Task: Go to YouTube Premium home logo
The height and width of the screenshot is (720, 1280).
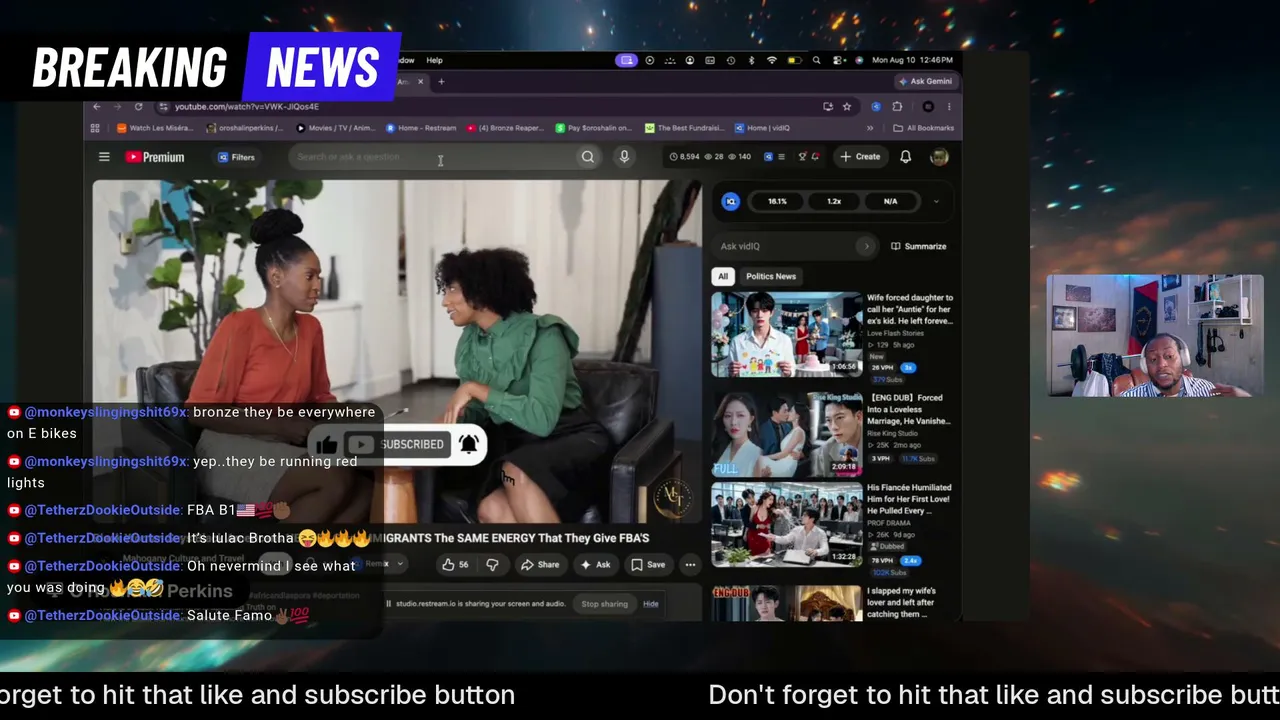Action: [155, 157]
